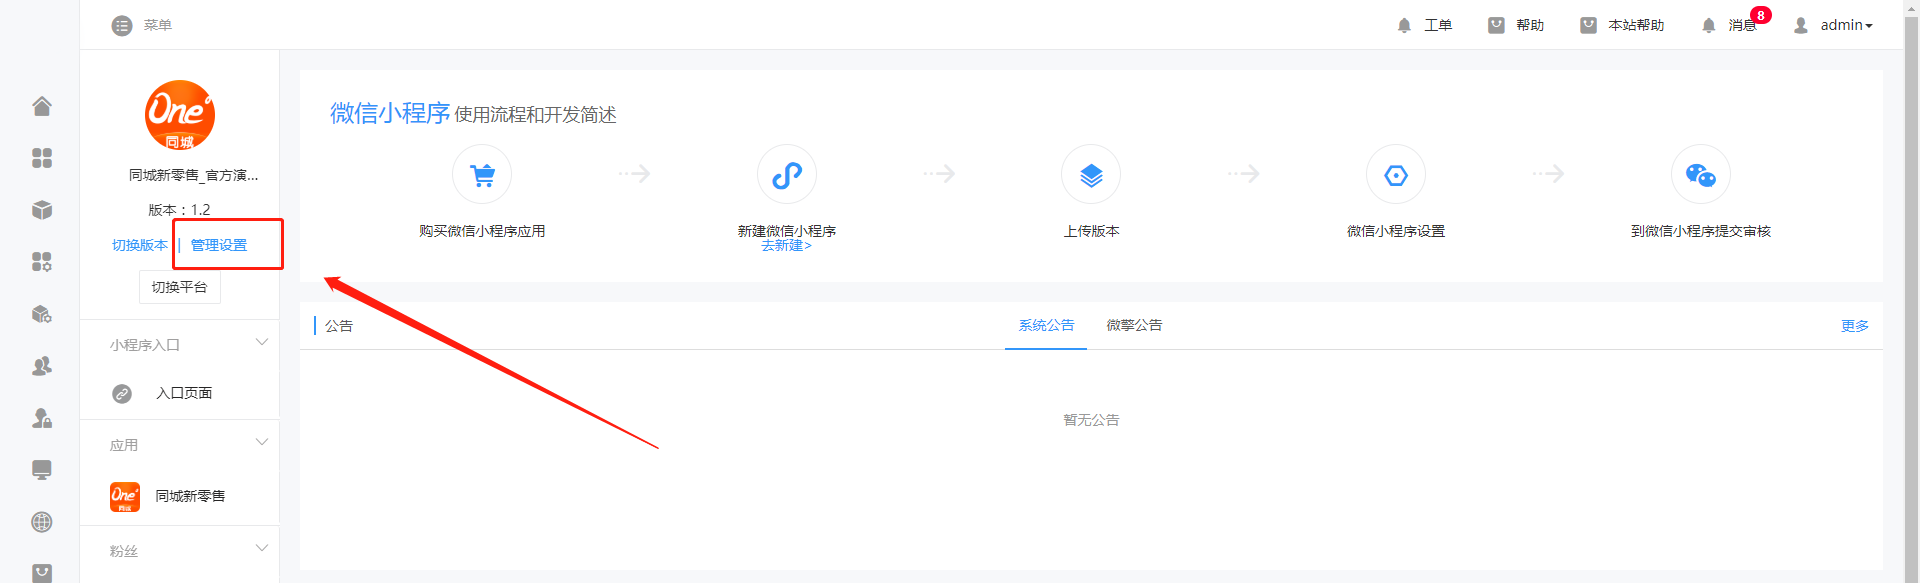Click the 版本：1.2 text
The width and height of the screenshot is (1920, 583).
tap(179, 210)
